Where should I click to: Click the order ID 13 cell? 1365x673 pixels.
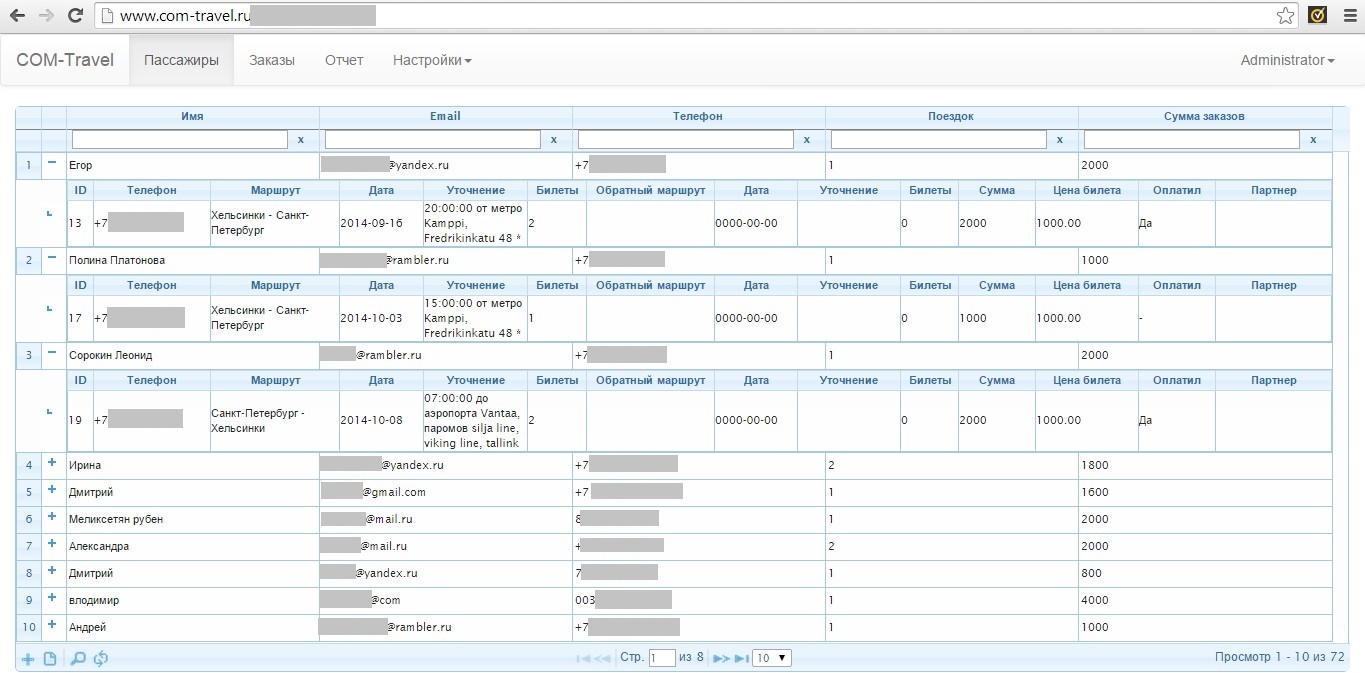click(80, 223)
